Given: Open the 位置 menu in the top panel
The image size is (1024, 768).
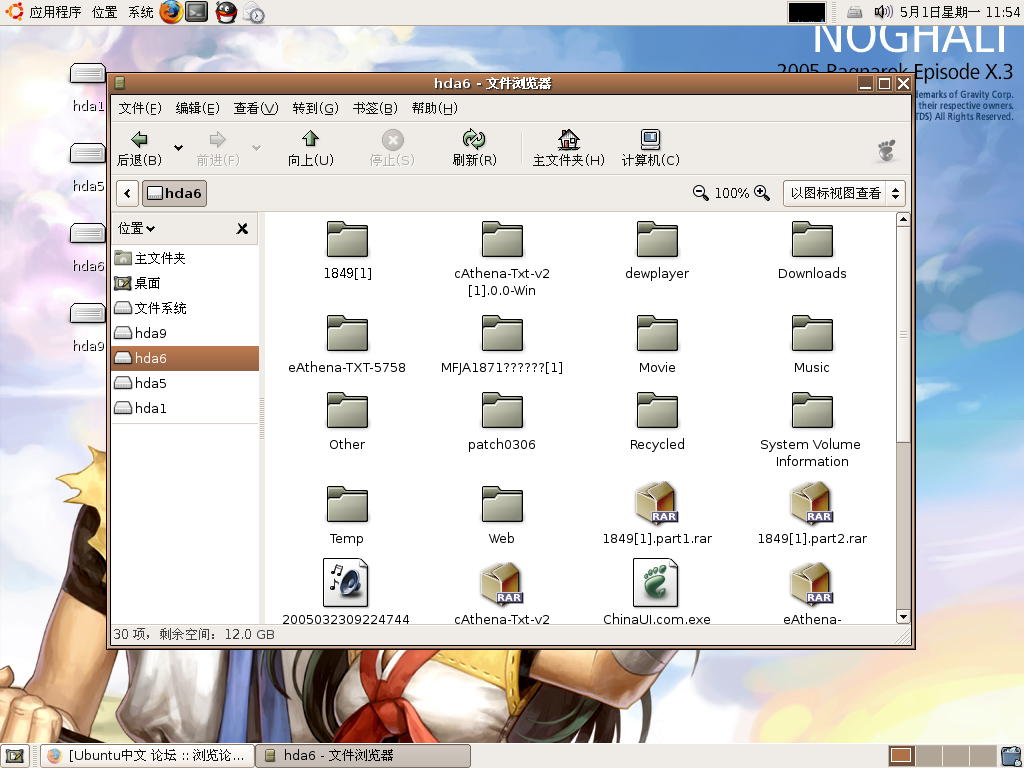Looking at the screenshot, I should point(104,12).
